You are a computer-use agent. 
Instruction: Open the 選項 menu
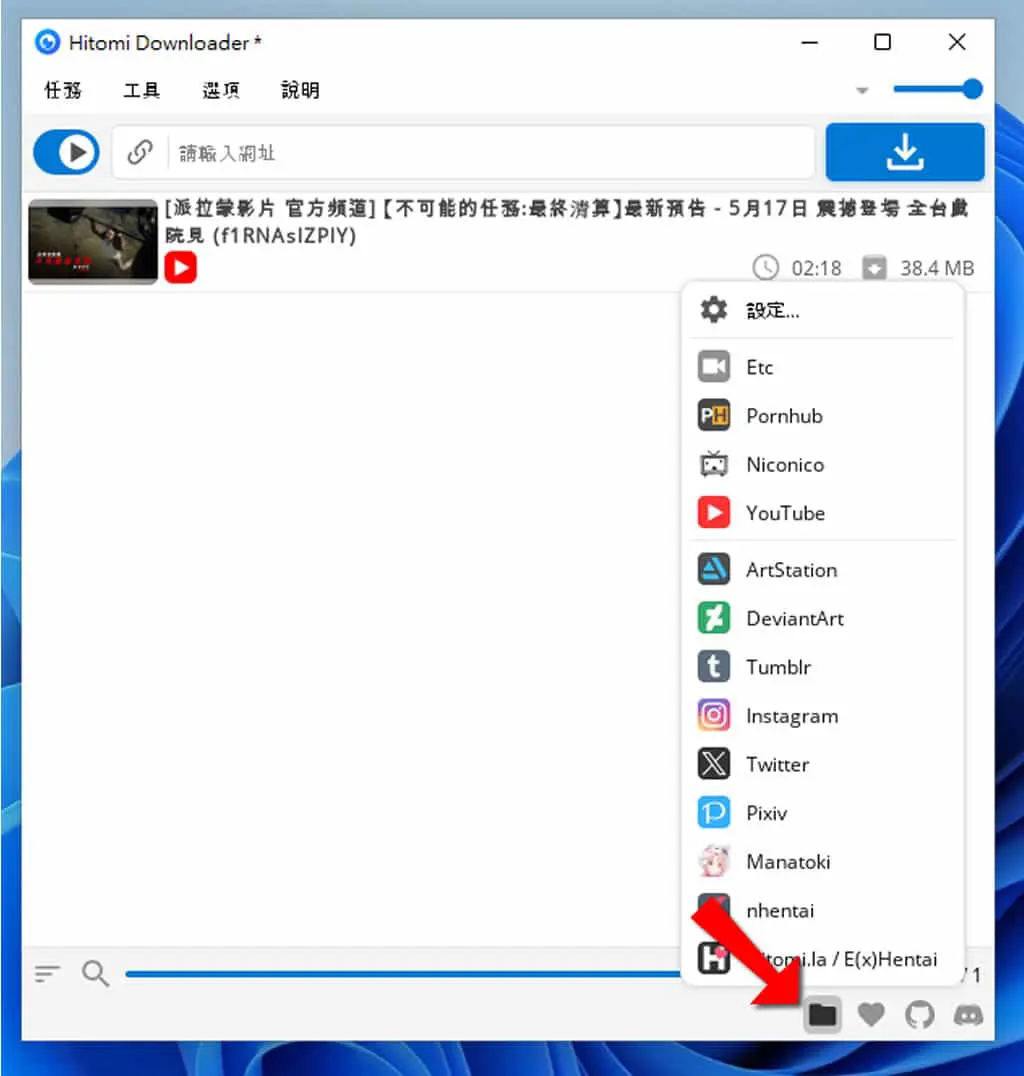[x=221, y=90]
